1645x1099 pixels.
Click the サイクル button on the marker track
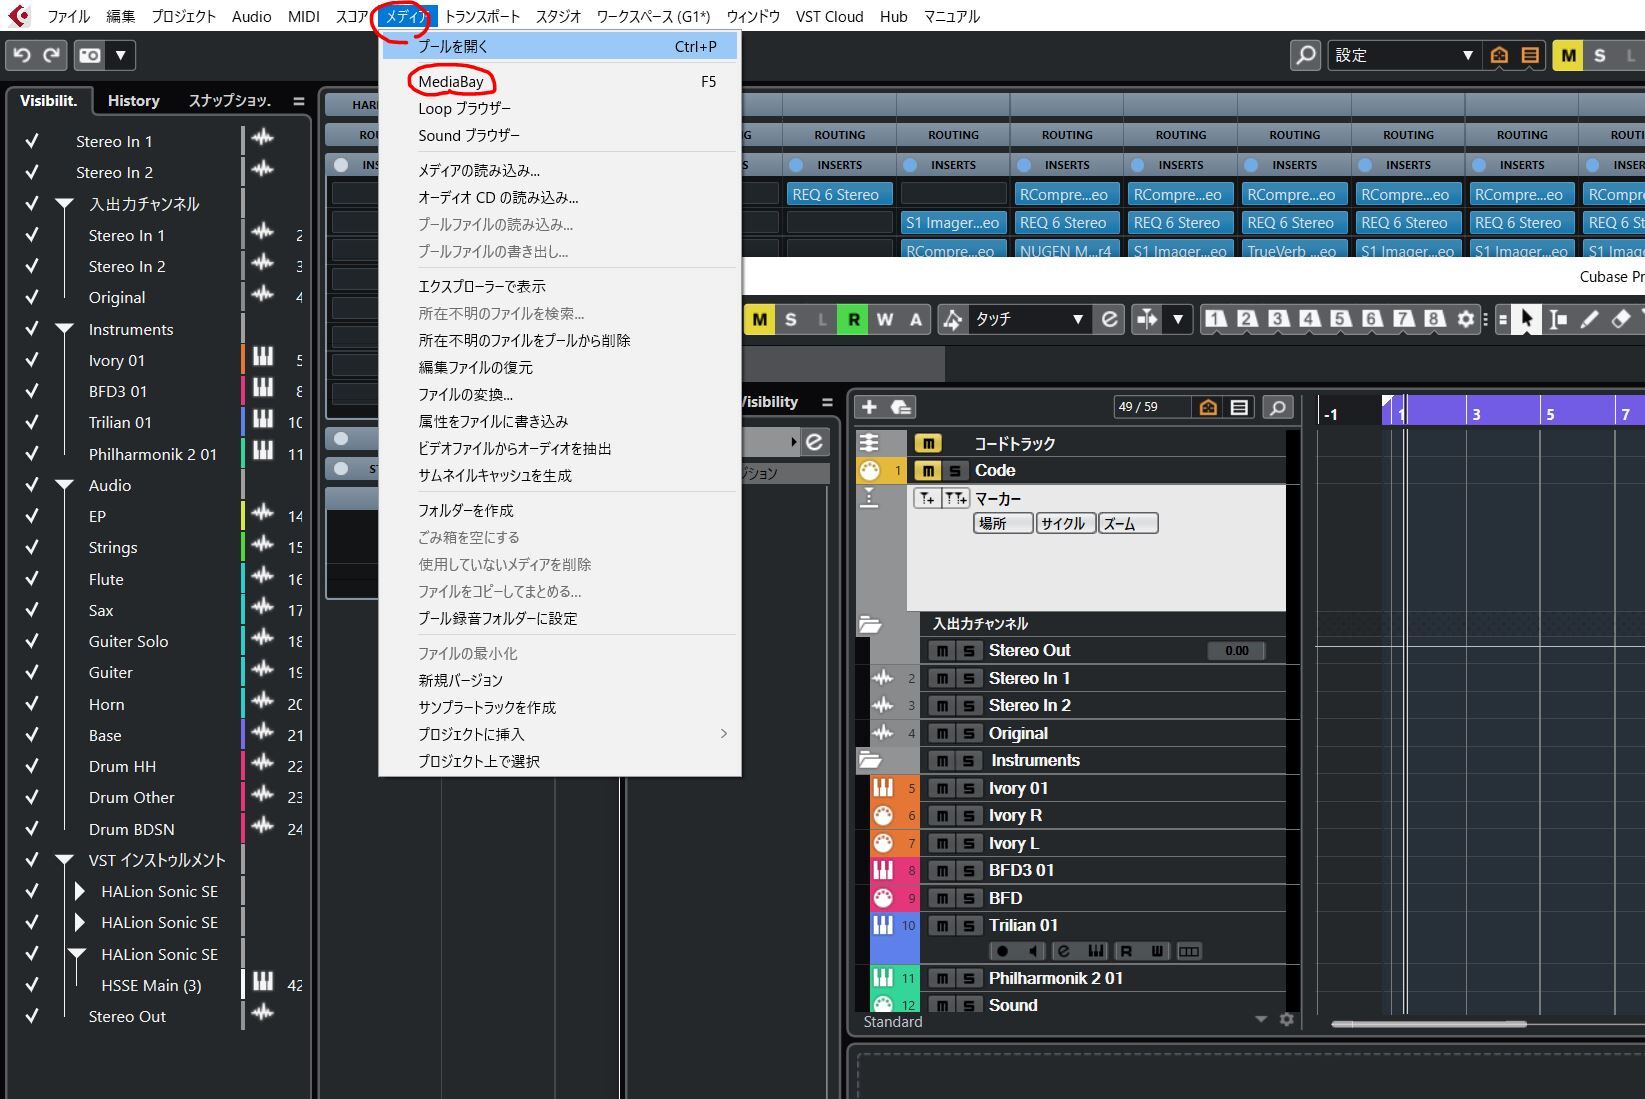coord(1065,523)
